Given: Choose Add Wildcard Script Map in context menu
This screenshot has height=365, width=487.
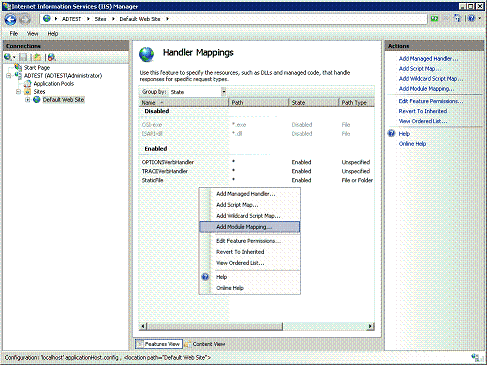Looking at the screenshot, I should point(250,216).
